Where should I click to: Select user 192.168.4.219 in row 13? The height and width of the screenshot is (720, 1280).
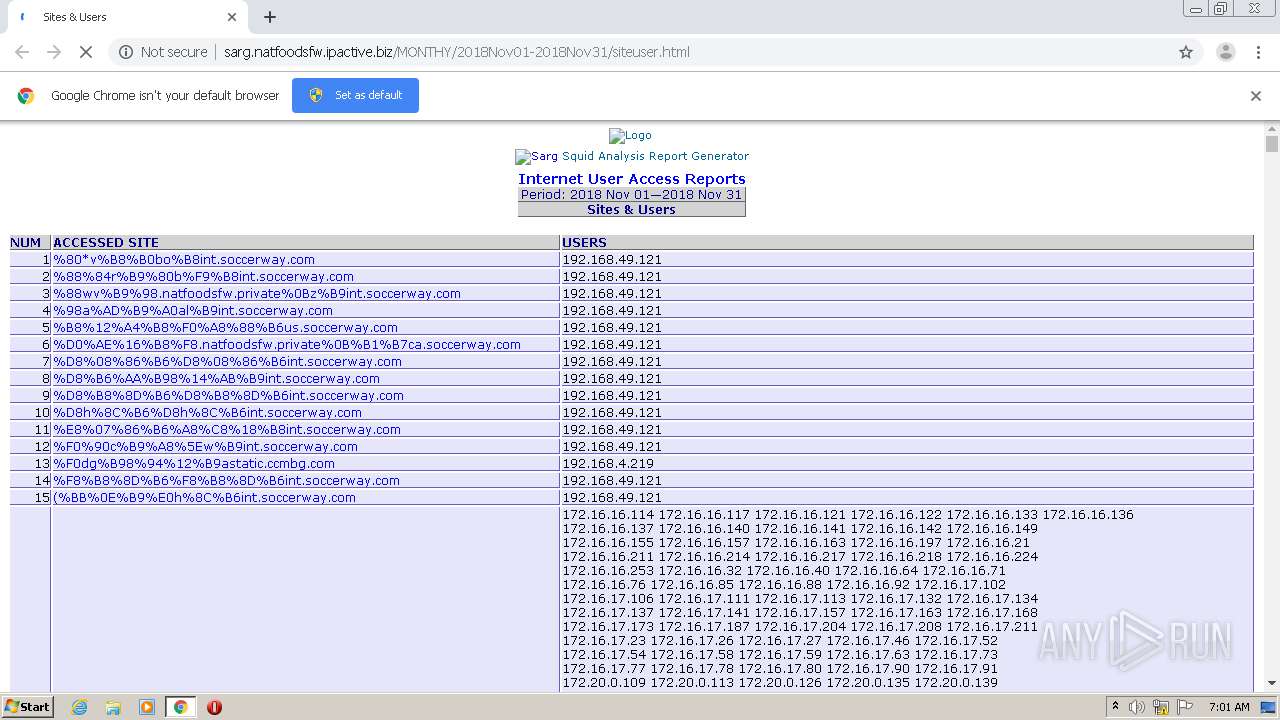[x=608, y=464]
